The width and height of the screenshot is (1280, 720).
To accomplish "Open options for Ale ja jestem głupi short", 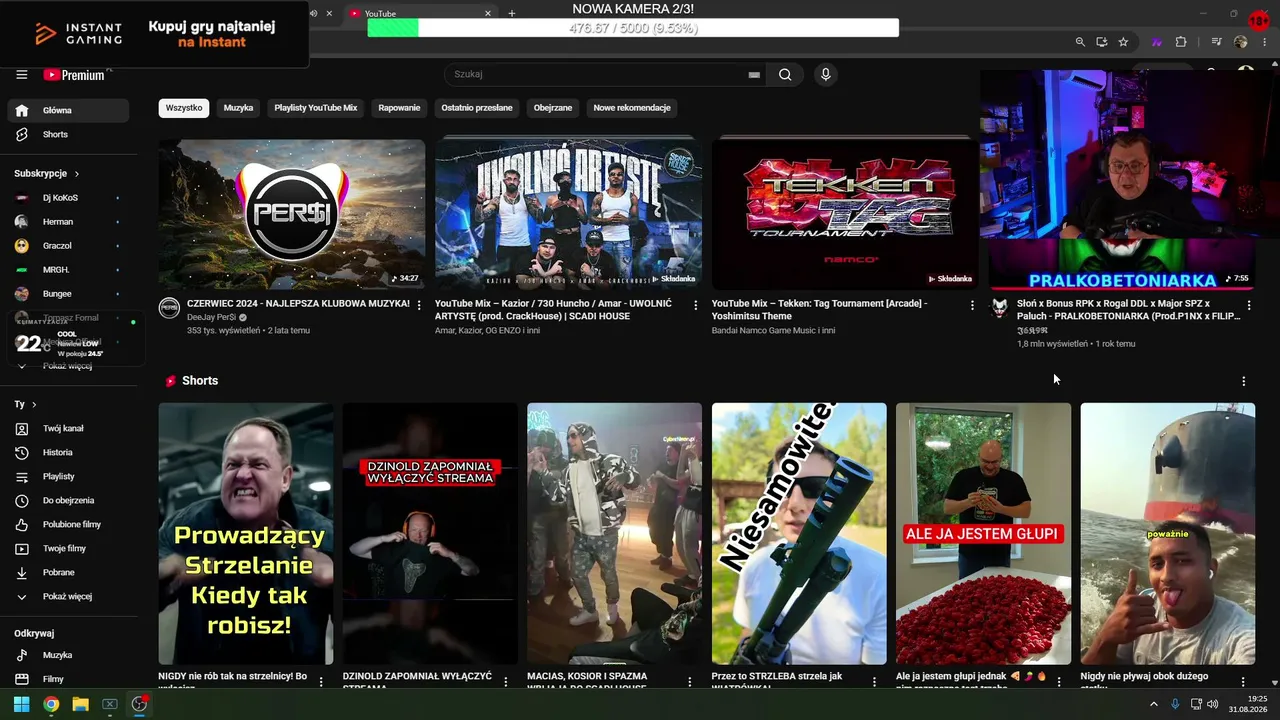I will click(x=1059, y=681).
